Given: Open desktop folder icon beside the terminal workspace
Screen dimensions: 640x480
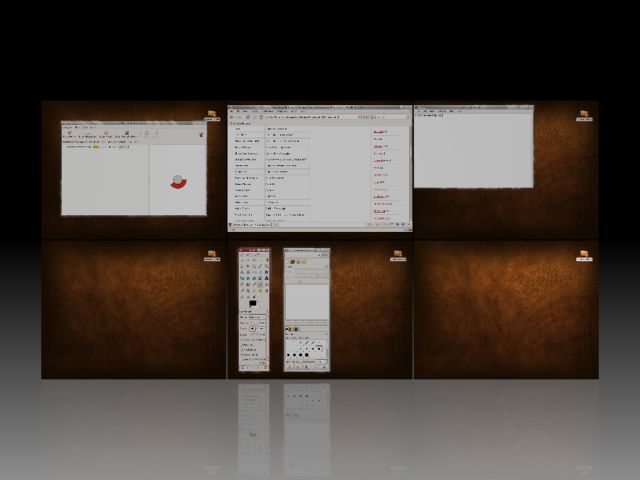Looking at the screenshot, I should point(584,115).
